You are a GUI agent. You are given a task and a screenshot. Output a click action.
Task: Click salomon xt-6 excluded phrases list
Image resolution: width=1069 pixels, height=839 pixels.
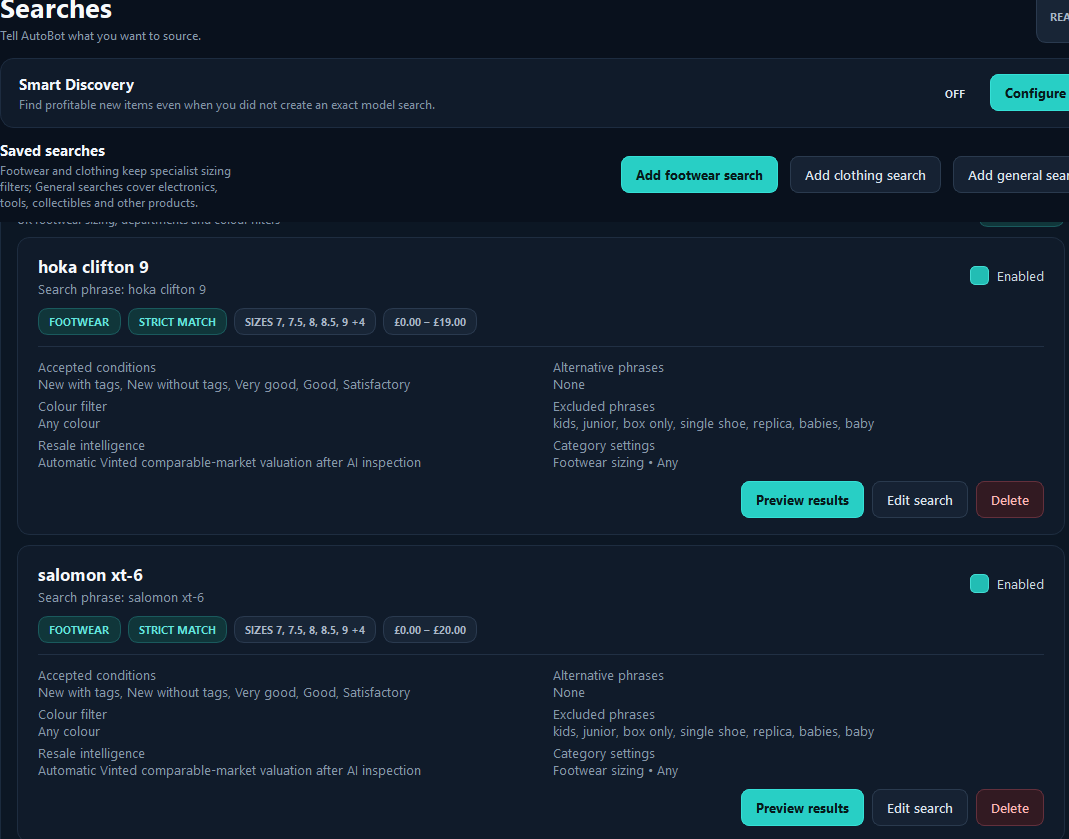713,731
